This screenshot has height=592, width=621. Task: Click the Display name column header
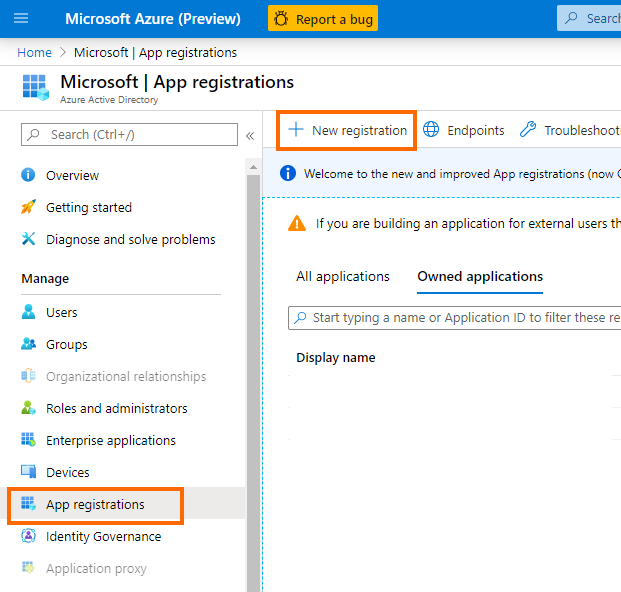pos(336,358)
